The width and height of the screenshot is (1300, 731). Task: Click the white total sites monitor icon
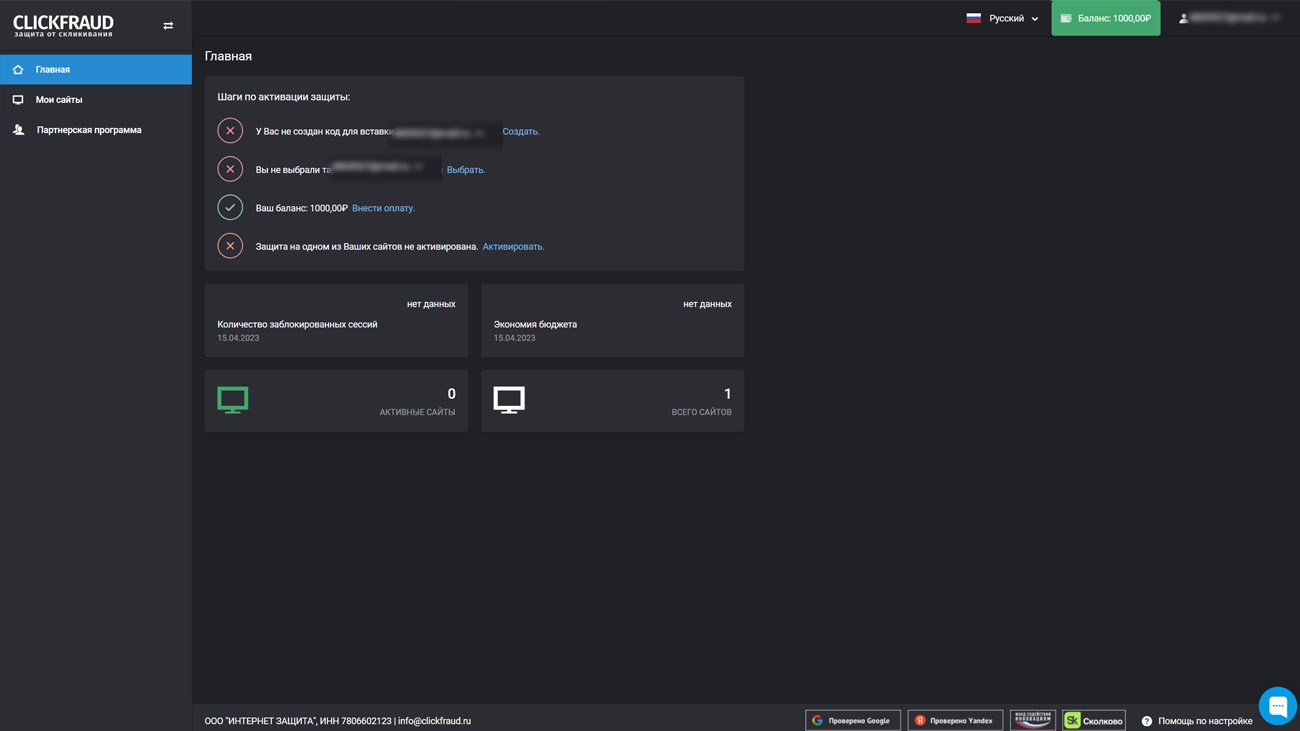pos(509,400)
